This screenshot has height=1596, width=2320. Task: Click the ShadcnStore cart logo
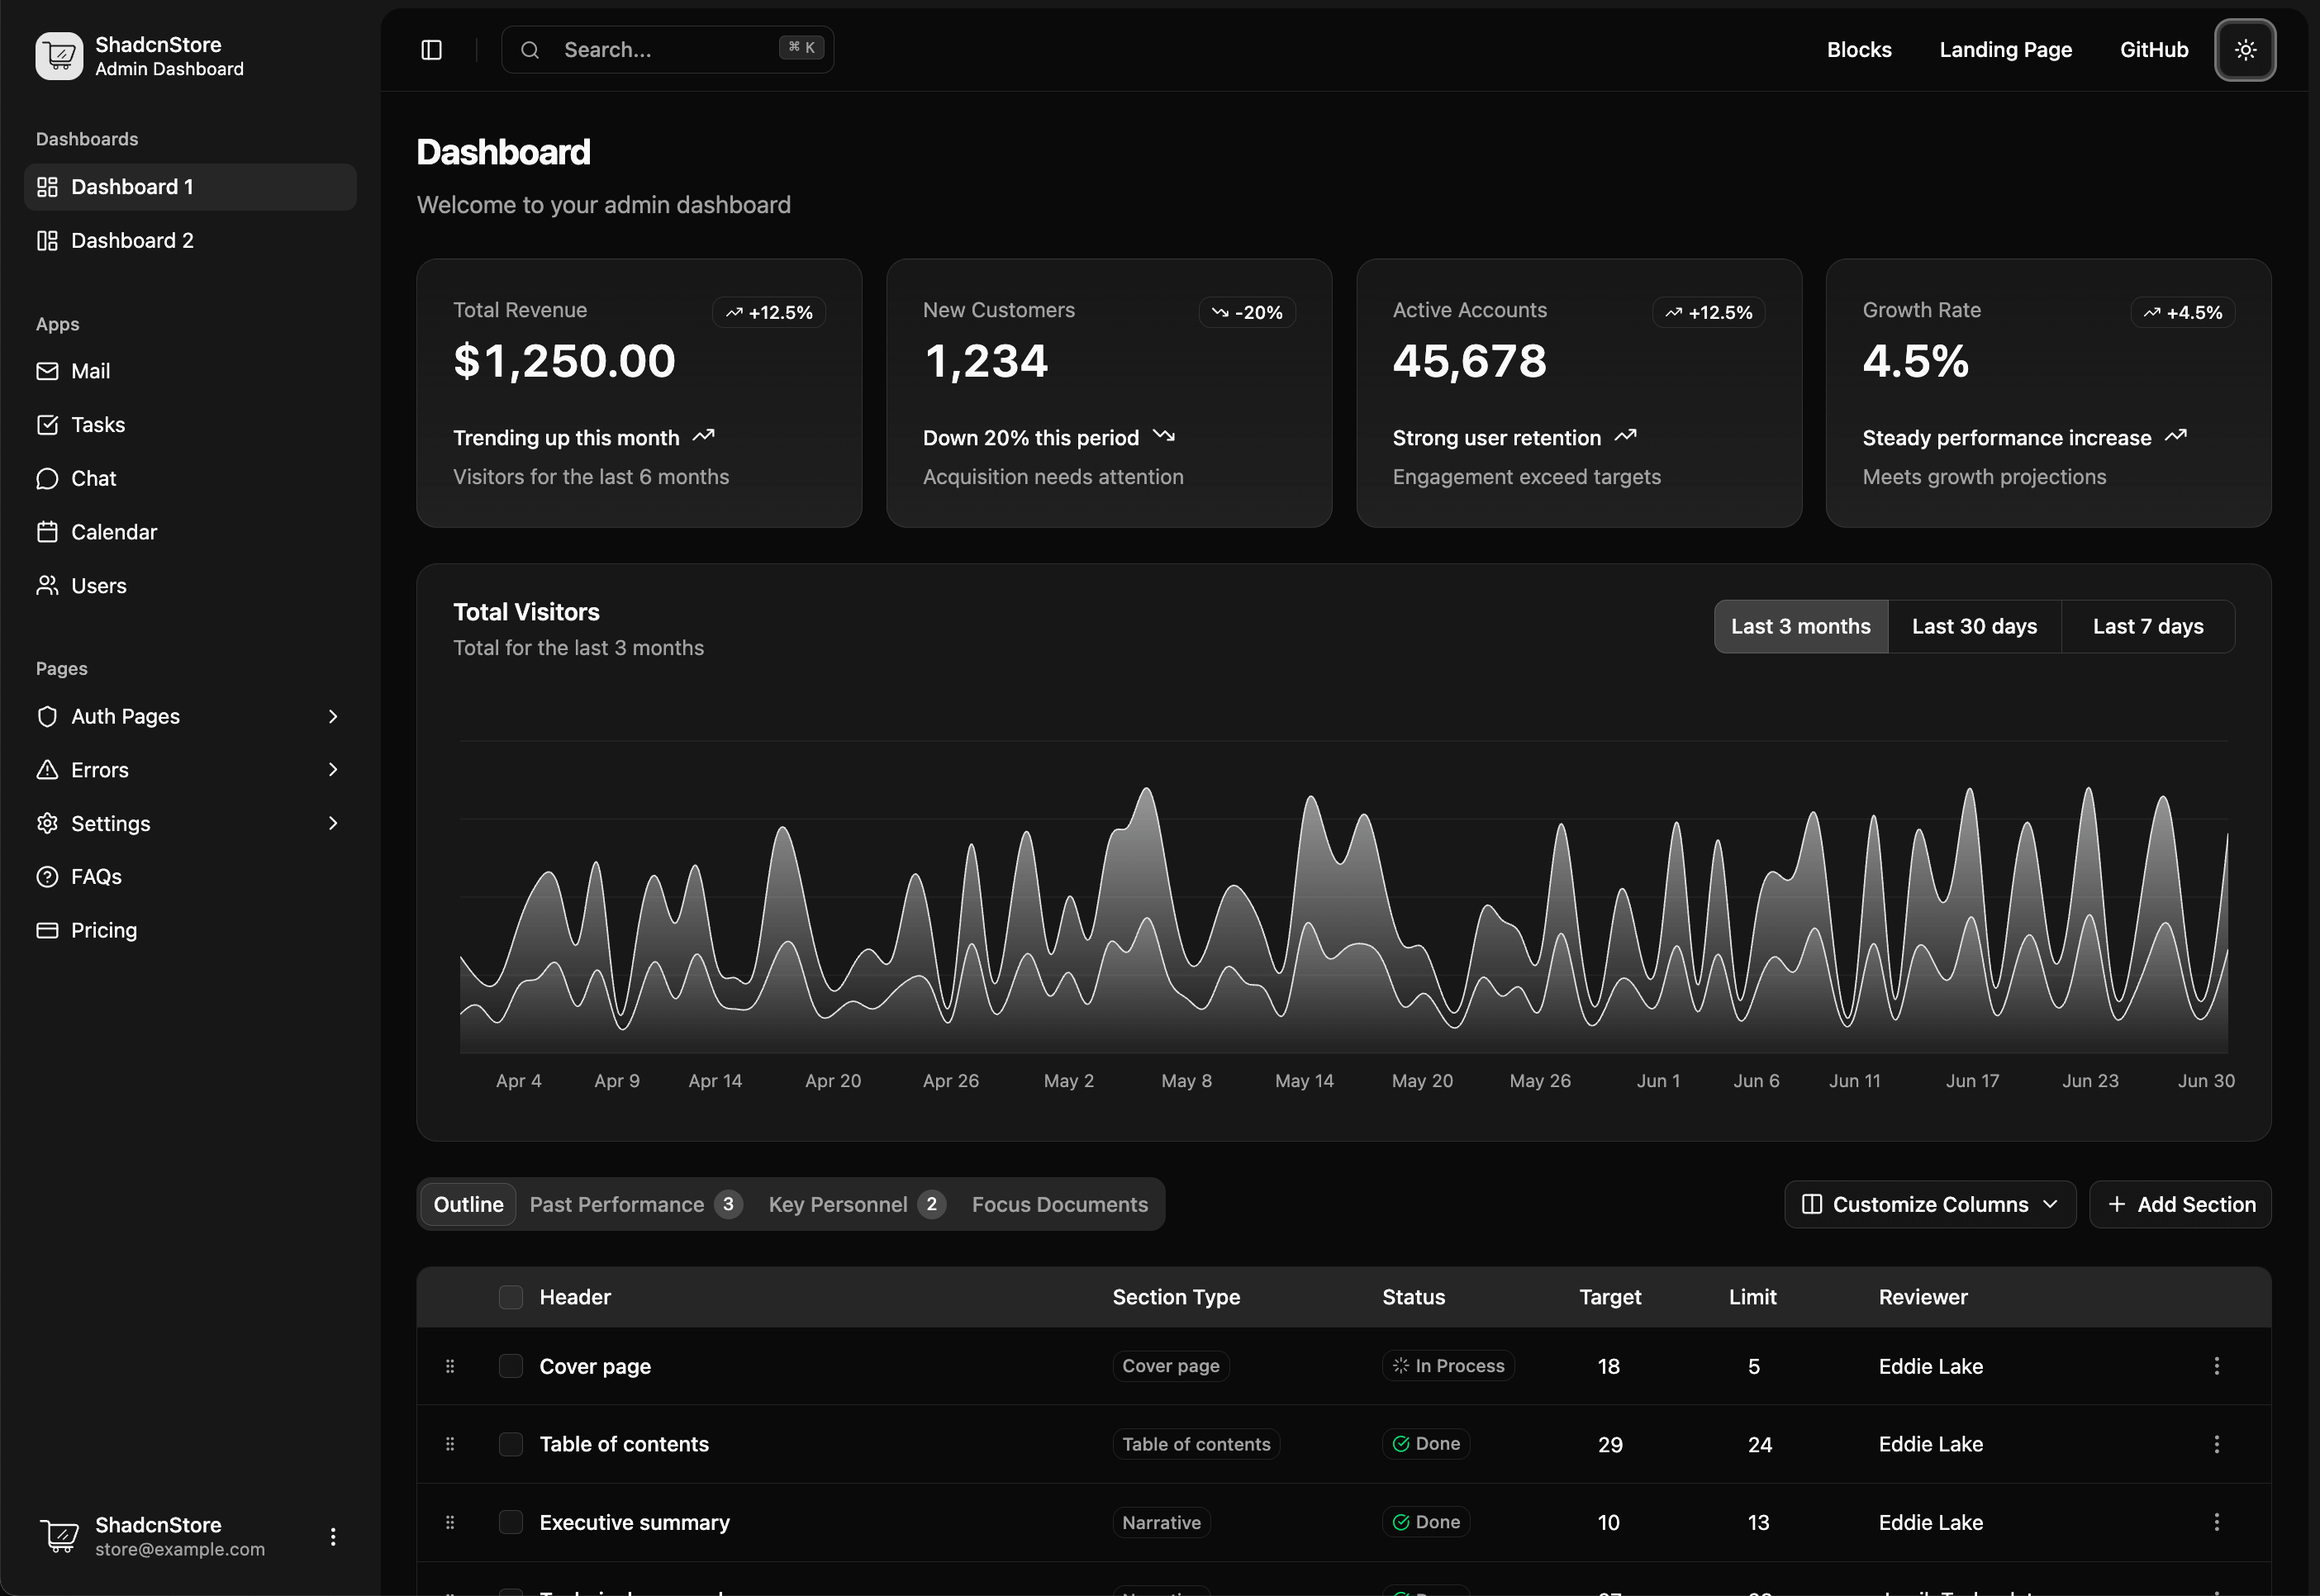coord(59,56)
